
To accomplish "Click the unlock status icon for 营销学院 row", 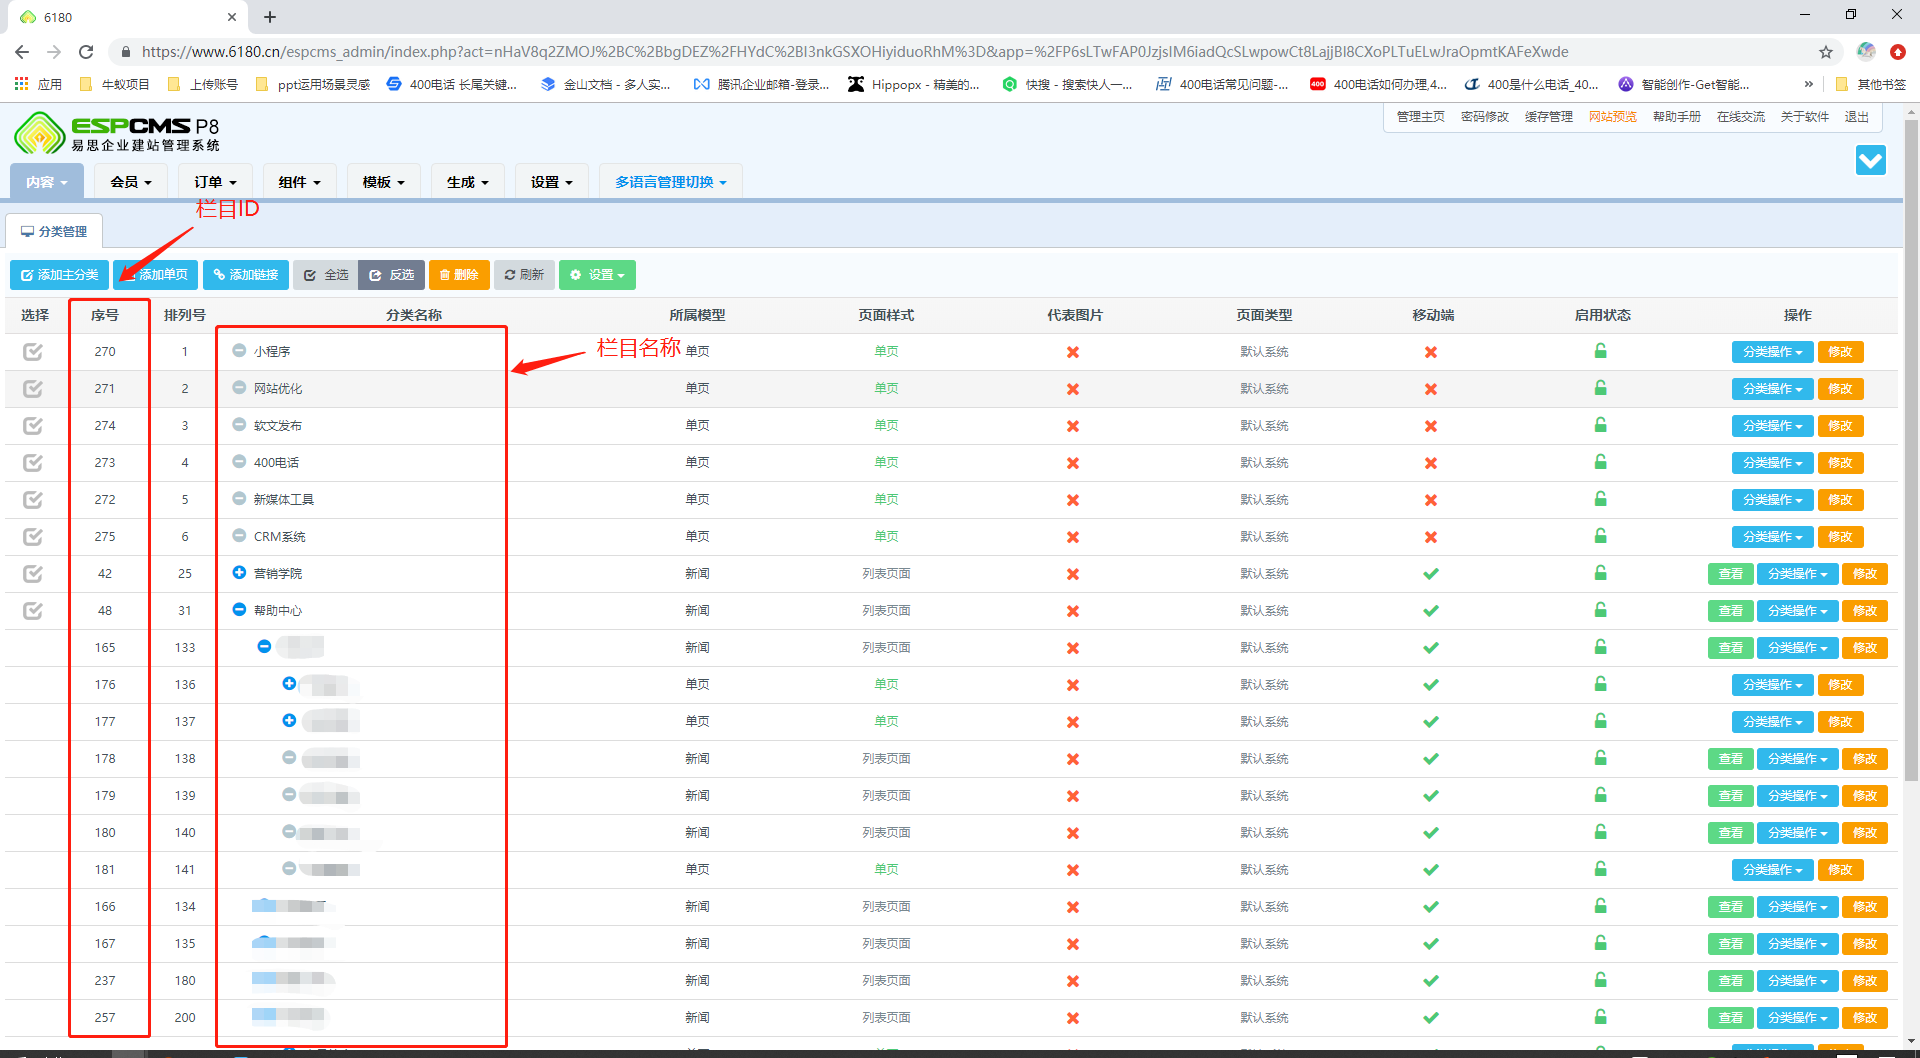I will tap(1600, 573).
